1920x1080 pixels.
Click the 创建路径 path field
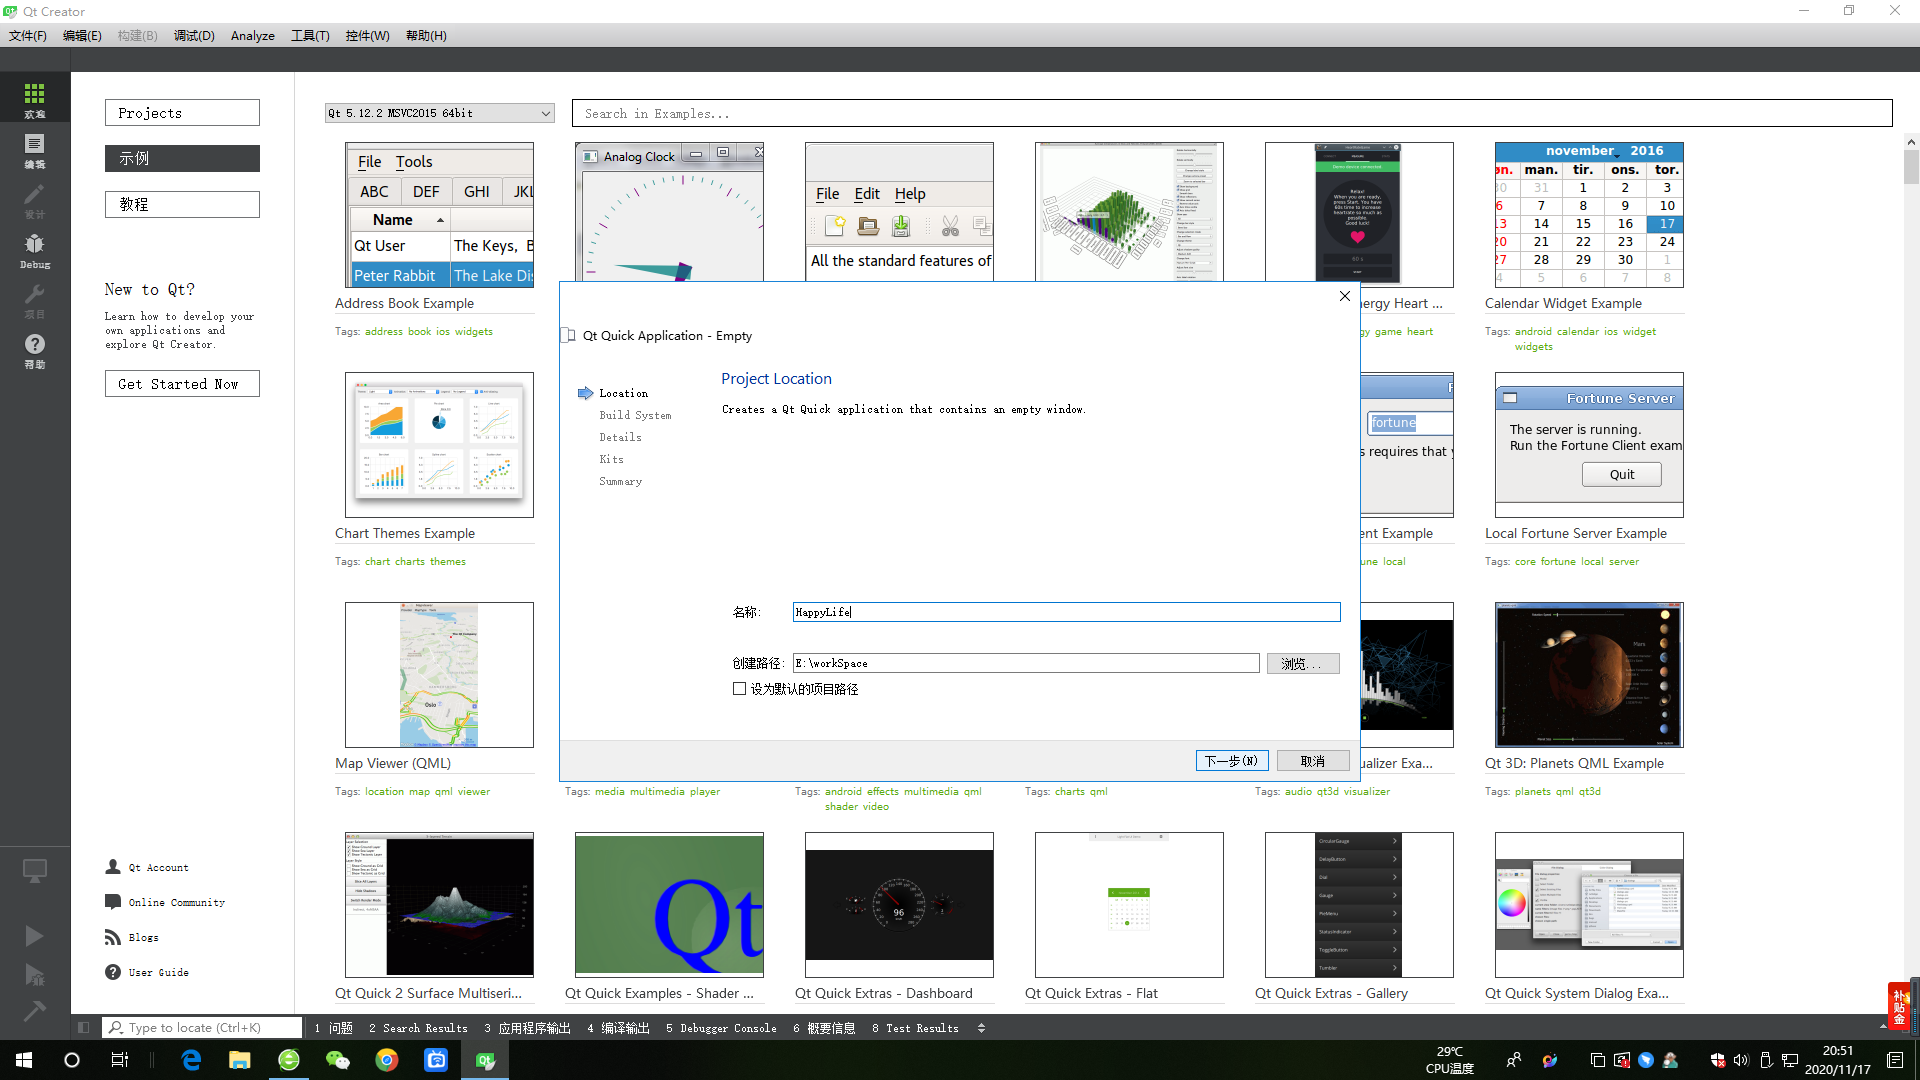point(1026,663)
